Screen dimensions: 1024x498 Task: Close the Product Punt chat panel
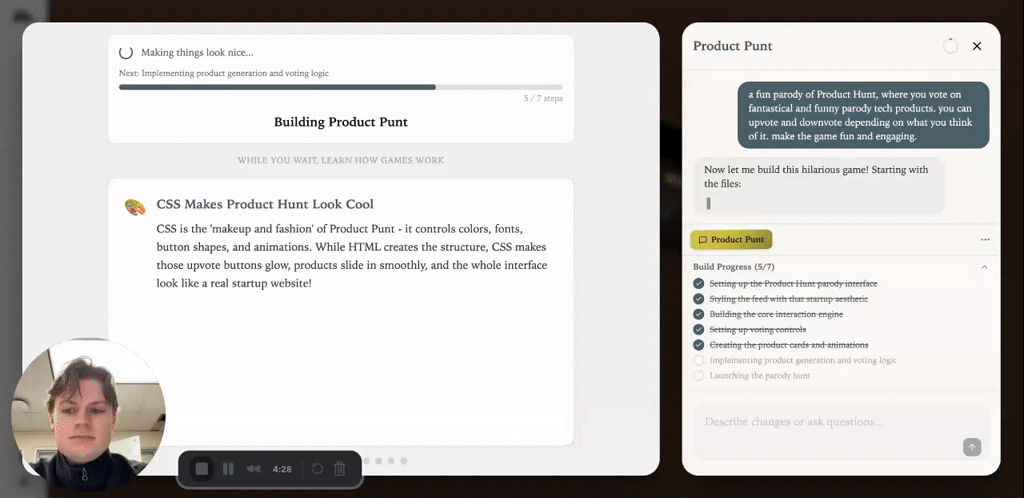tap(977, 46)
